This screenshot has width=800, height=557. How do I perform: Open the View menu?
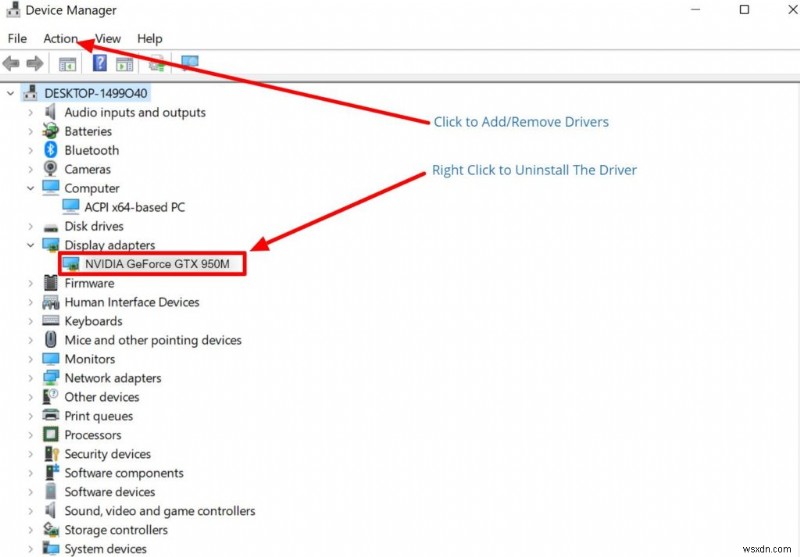[108, 39]
